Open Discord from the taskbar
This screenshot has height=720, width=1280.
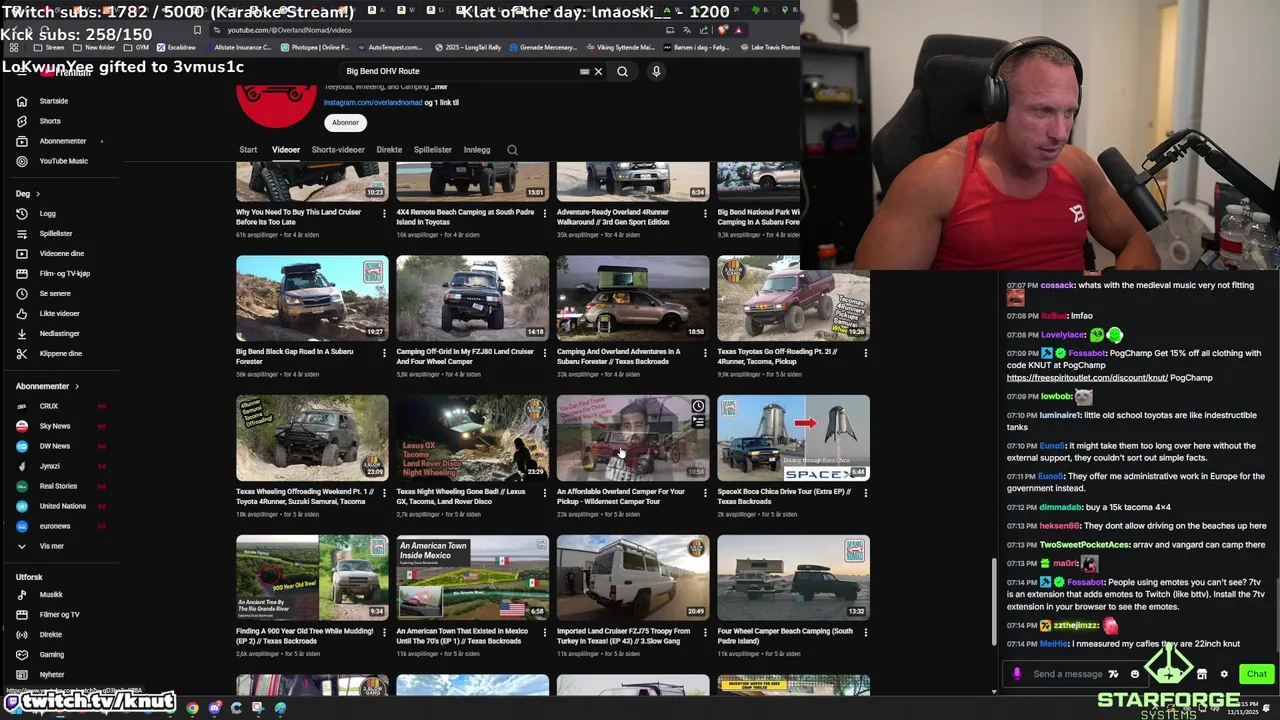214,708
